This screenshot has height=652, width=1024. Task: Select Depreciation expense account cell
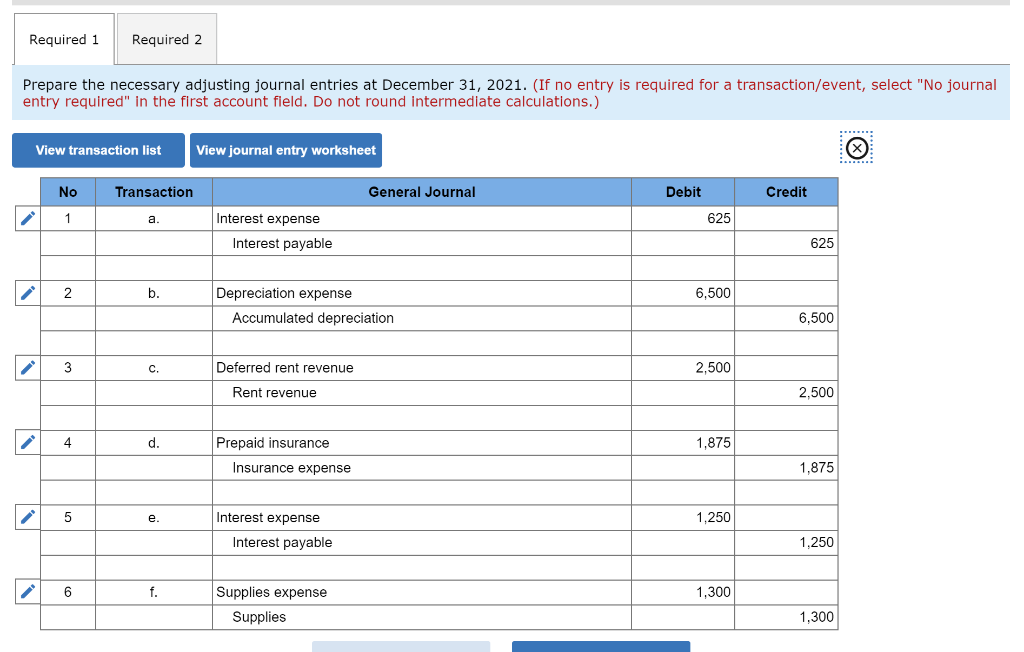coord(422,293)
